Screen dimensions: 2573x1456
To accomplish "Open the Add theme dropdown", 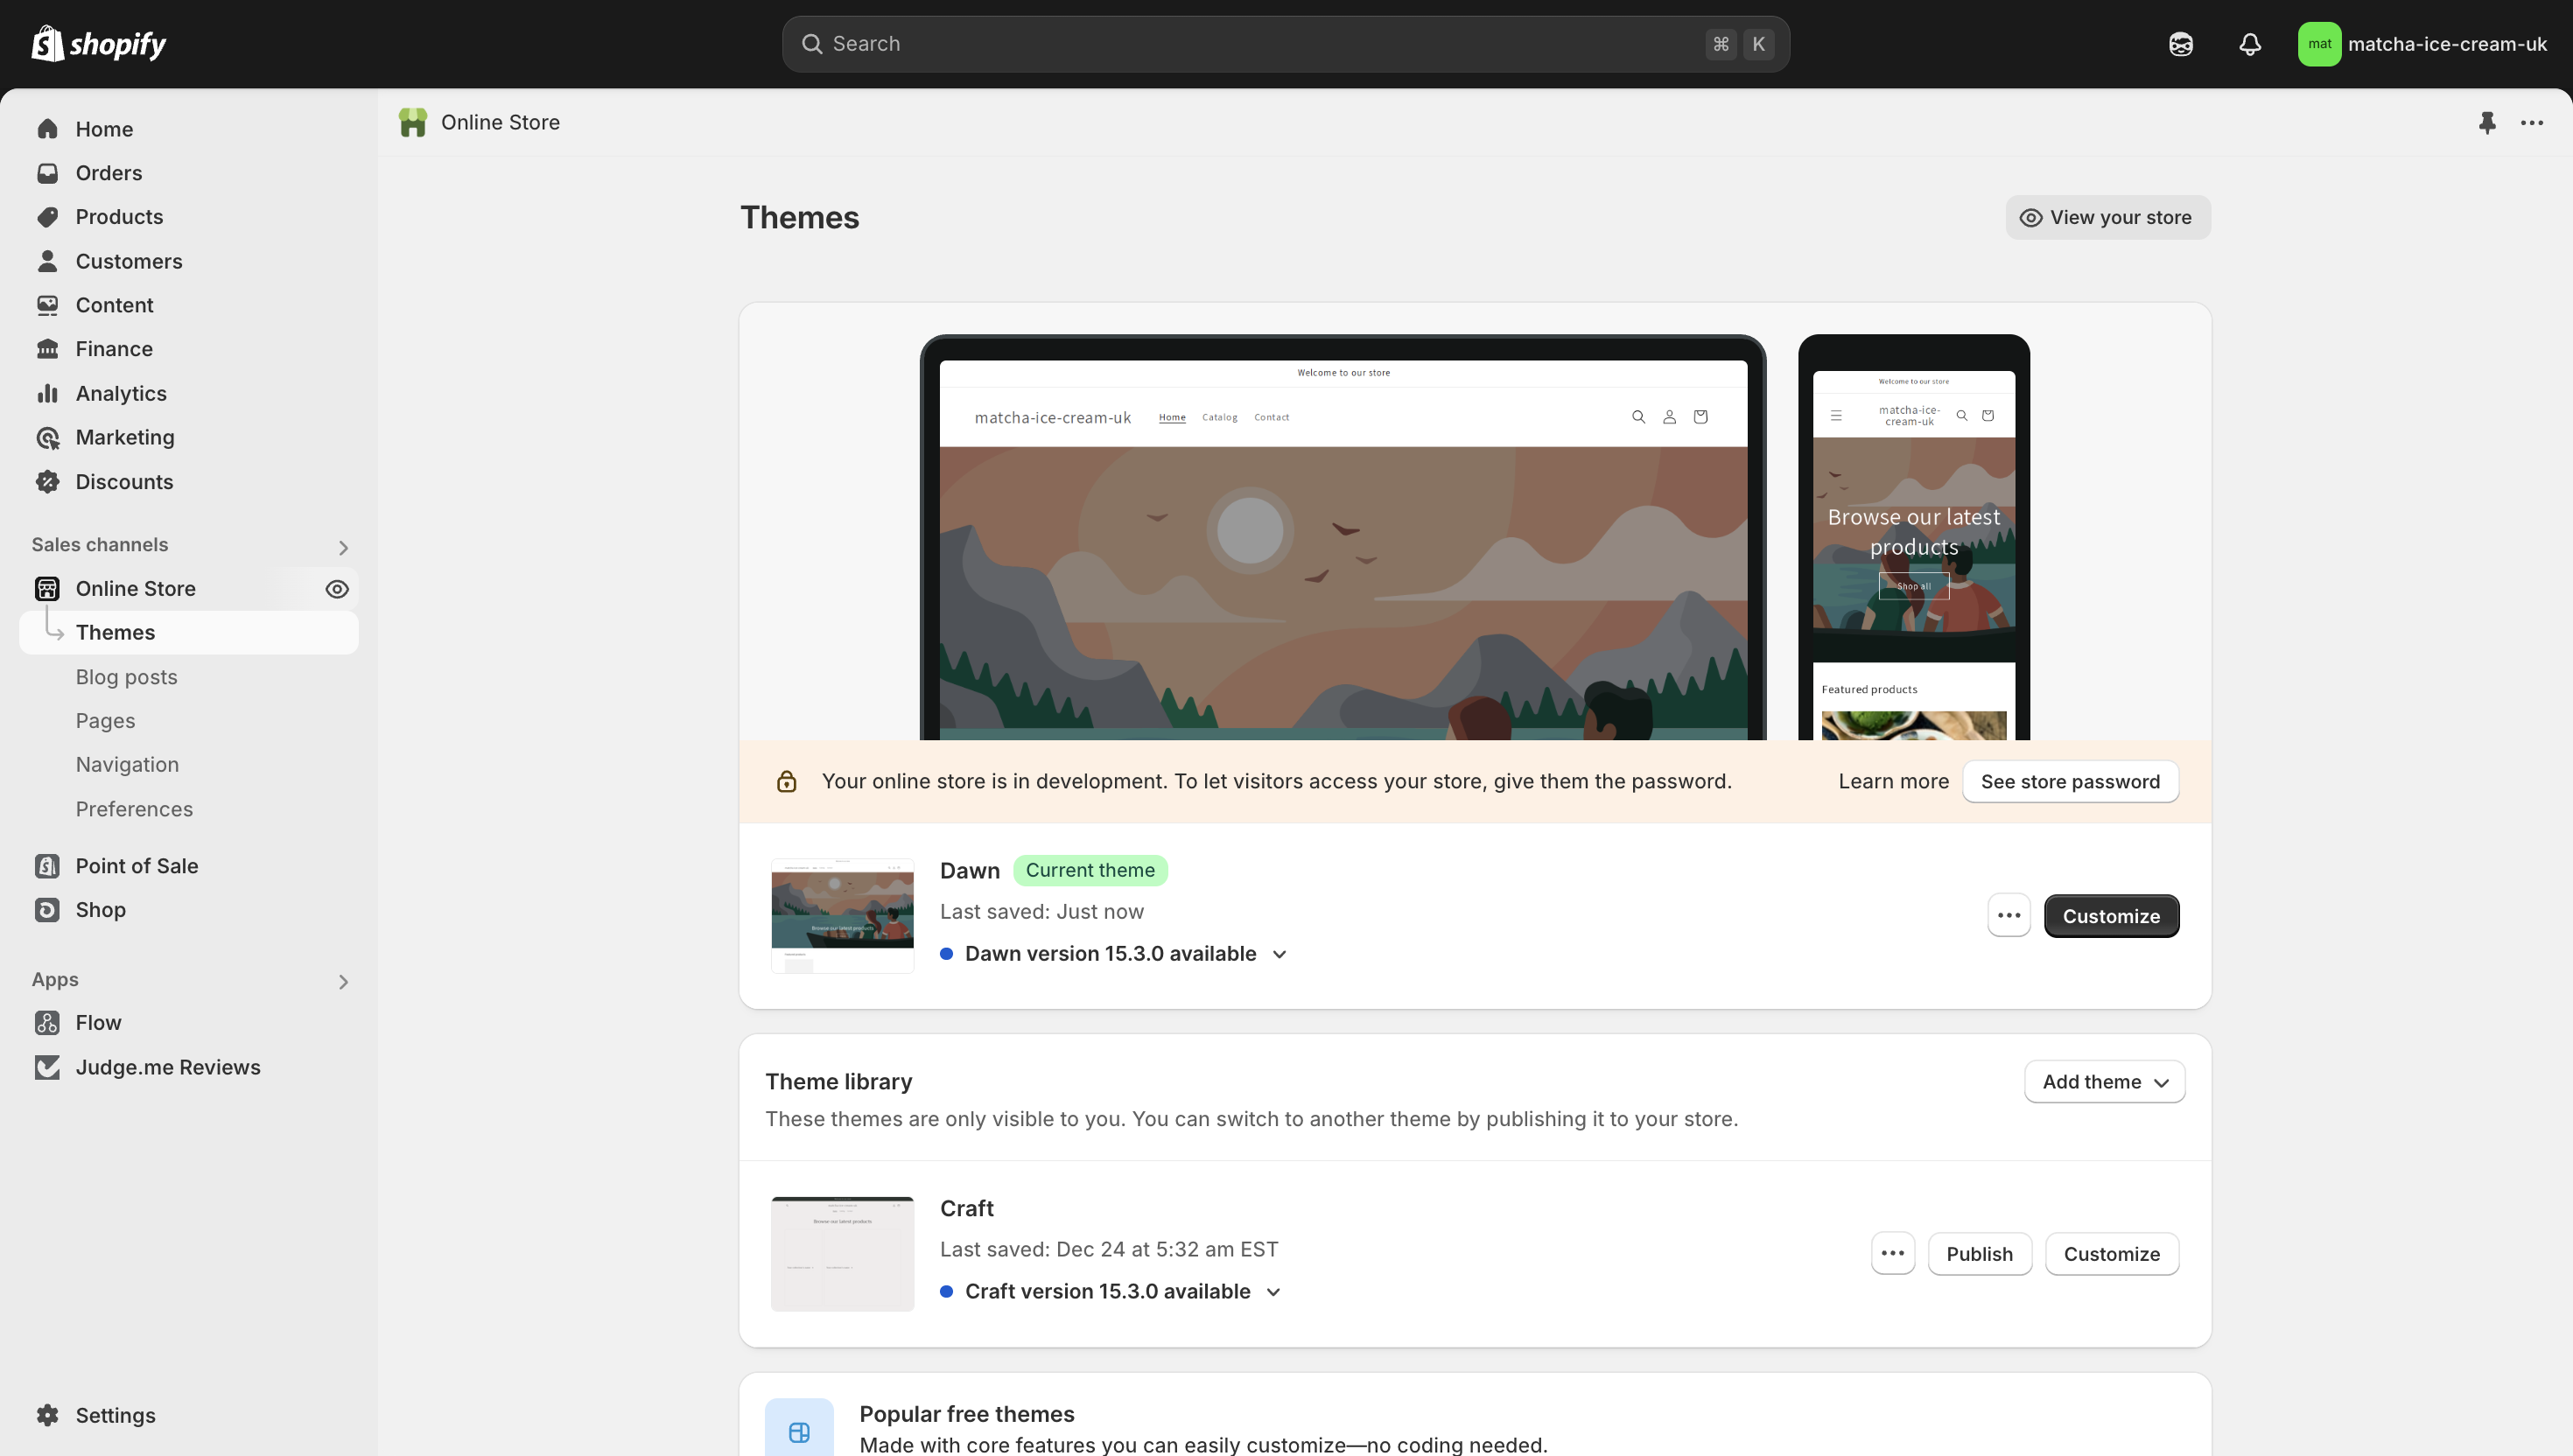I will click(2104, 1081).
